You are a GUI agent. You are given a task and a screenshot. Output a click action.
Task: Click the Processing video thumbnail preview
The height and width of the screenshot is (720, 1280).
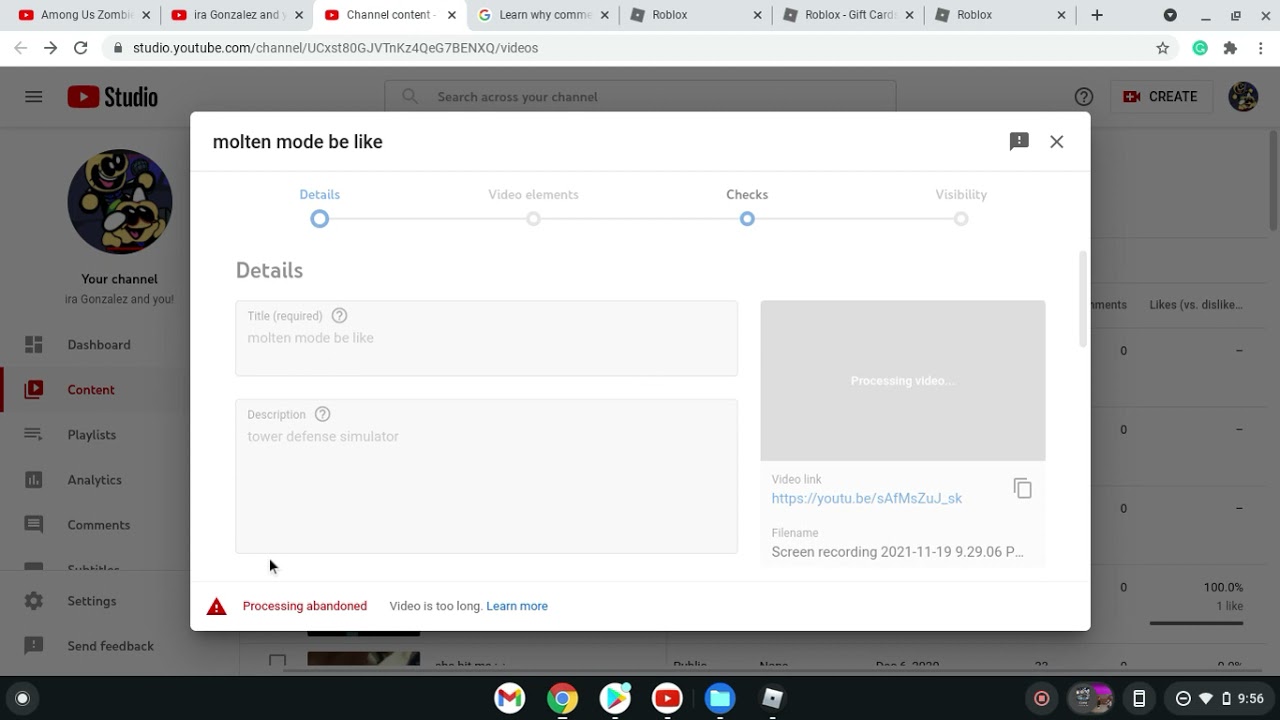coord(903,380)
